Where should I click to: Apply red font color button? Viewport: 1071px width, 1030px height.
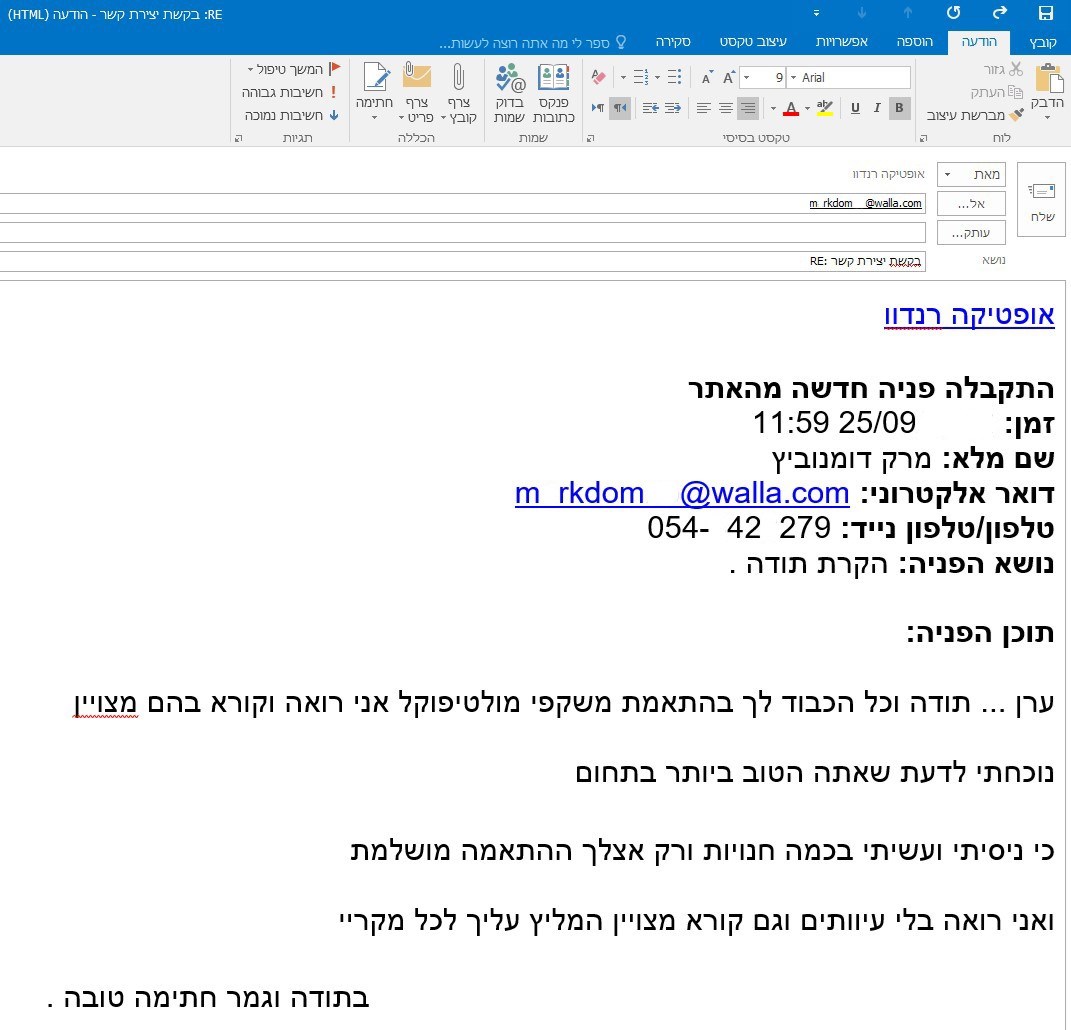click(791, 108)
